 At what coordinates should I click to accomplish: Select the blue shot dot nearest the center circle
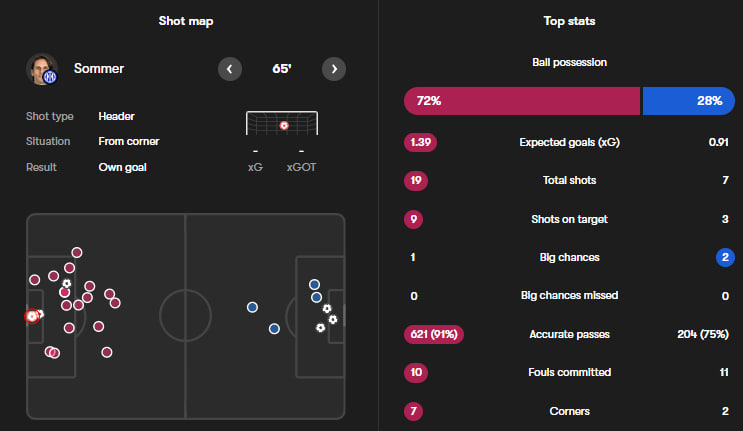(x=253, y=307)
